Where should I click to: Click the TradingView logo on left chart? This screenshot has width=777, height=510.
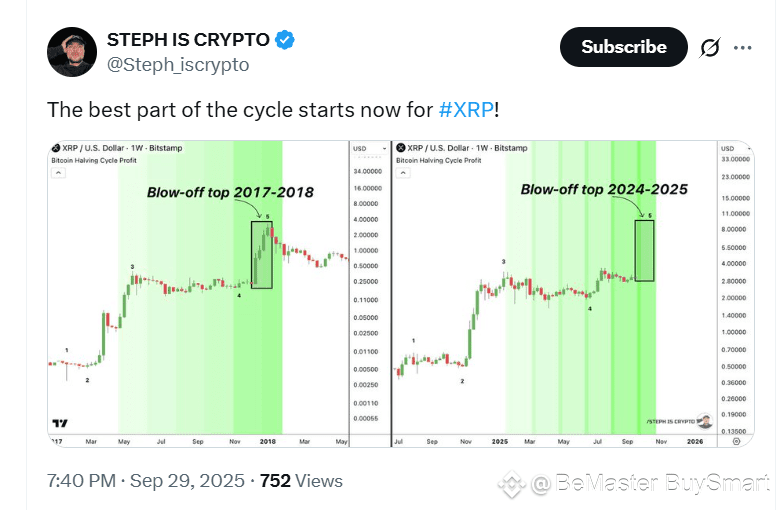(x=60, y=423)
